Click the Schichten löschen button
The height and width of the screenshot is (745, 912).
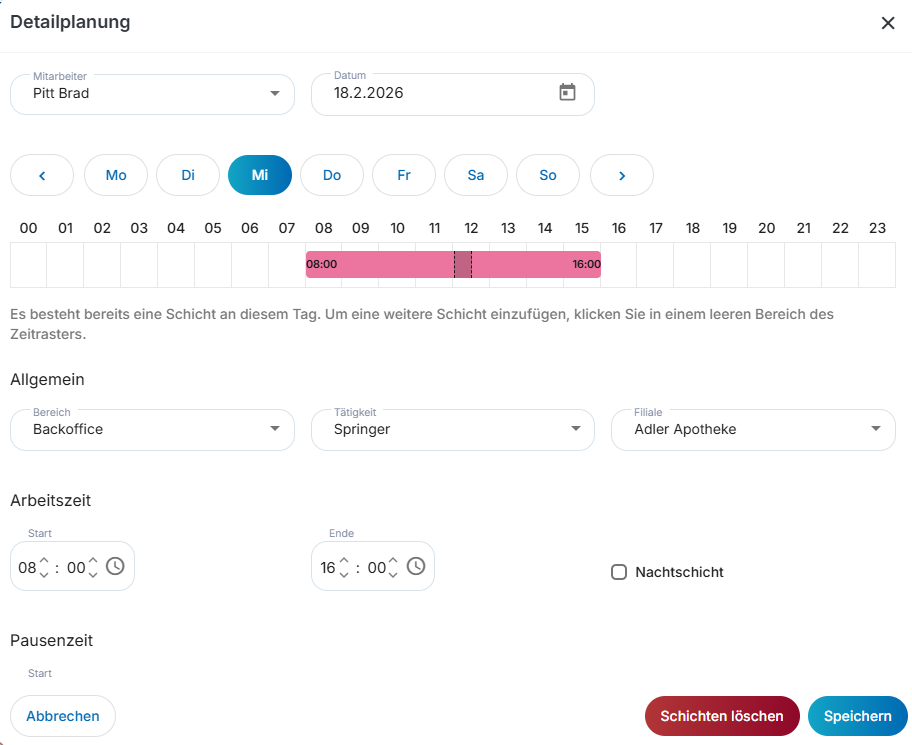click(x=722, y=716)
